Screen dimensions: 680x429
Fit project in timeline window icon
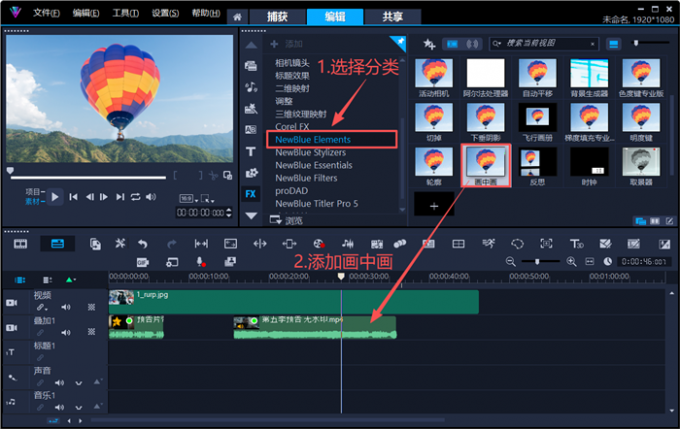589,261
